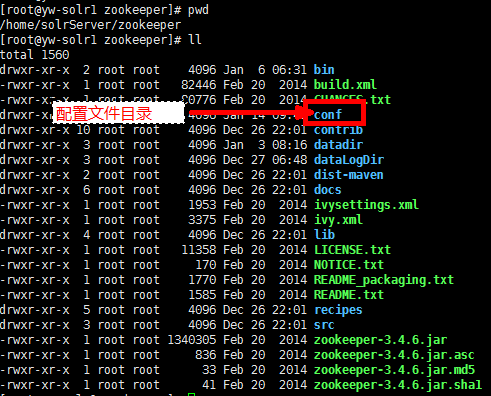Select the link count 6 on the docs row
The height and width of the screenshot is (396, 491).
click(87, 190)
